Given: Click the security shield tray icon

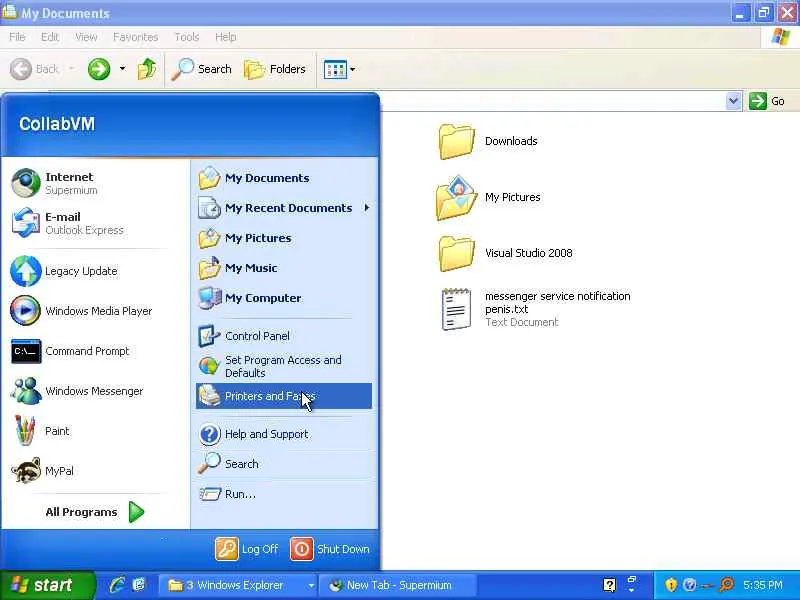Looking at the screenshot, I should point(671,585).
